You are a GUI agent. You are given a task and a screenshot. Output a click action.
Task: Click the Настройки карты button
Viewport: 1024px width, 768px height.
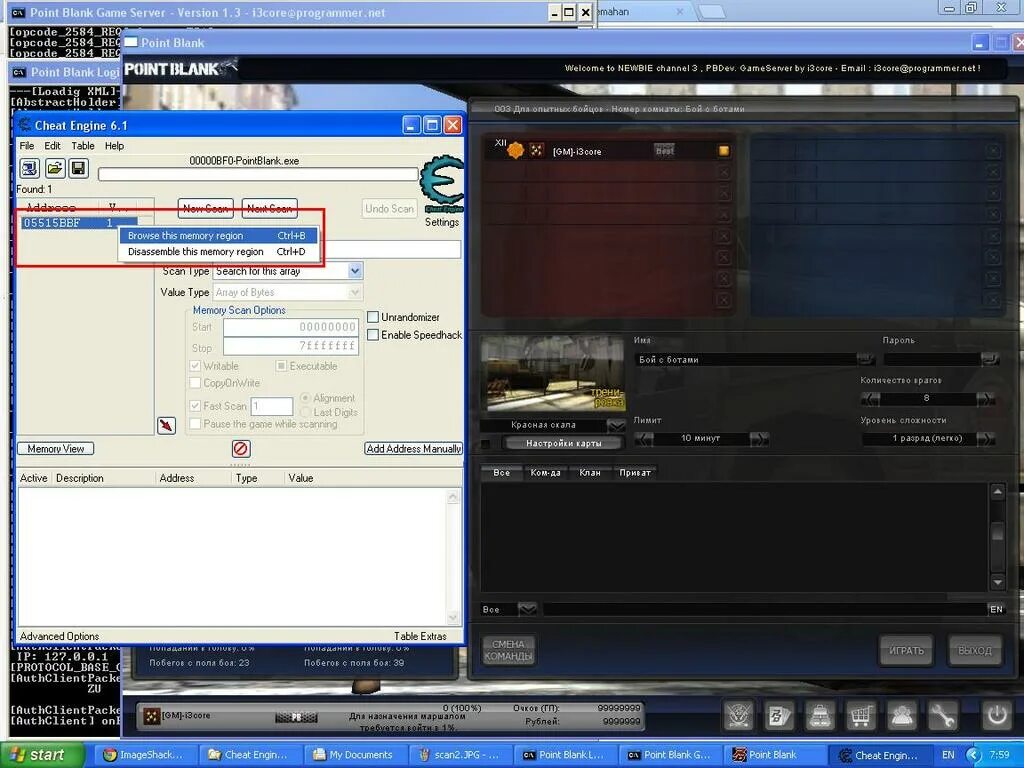[x=564, y=443]
